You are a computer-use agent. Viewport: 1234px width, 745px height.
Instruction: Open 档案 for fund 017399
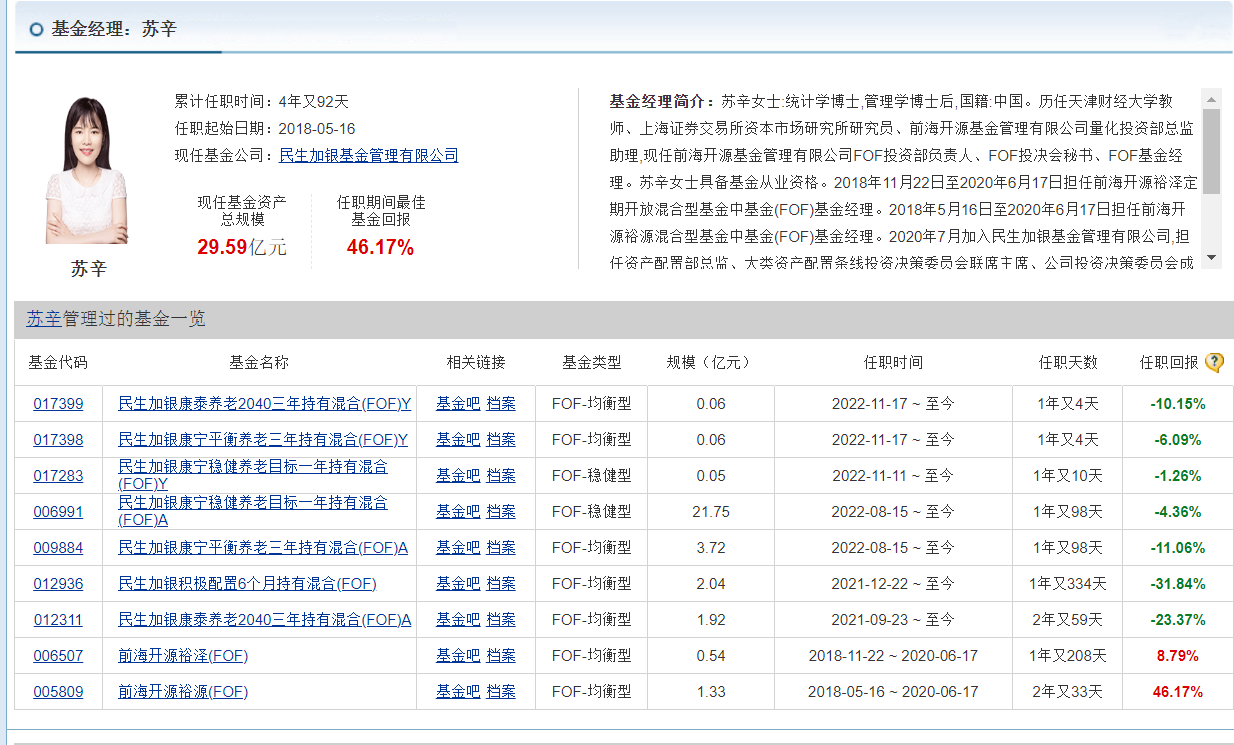coord(501,404)
